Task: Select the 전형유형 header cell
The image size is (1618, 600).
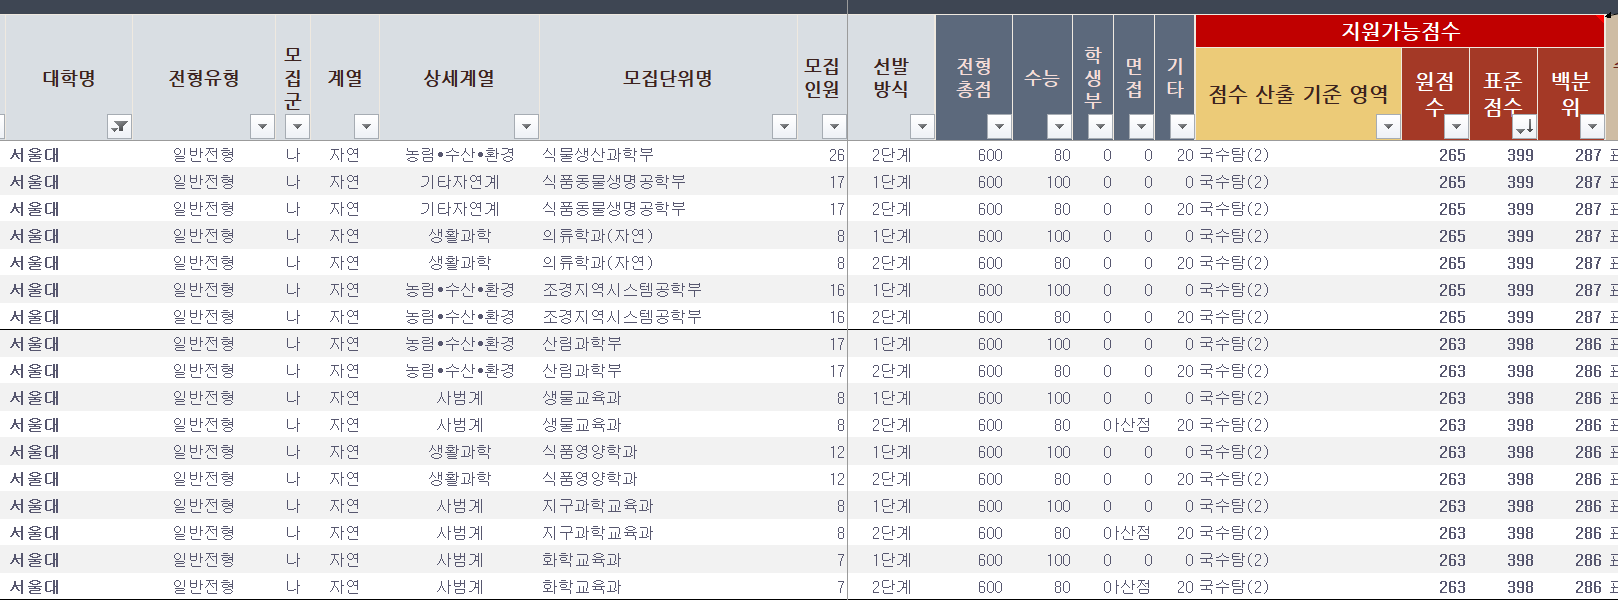Action: click(204, 78)
